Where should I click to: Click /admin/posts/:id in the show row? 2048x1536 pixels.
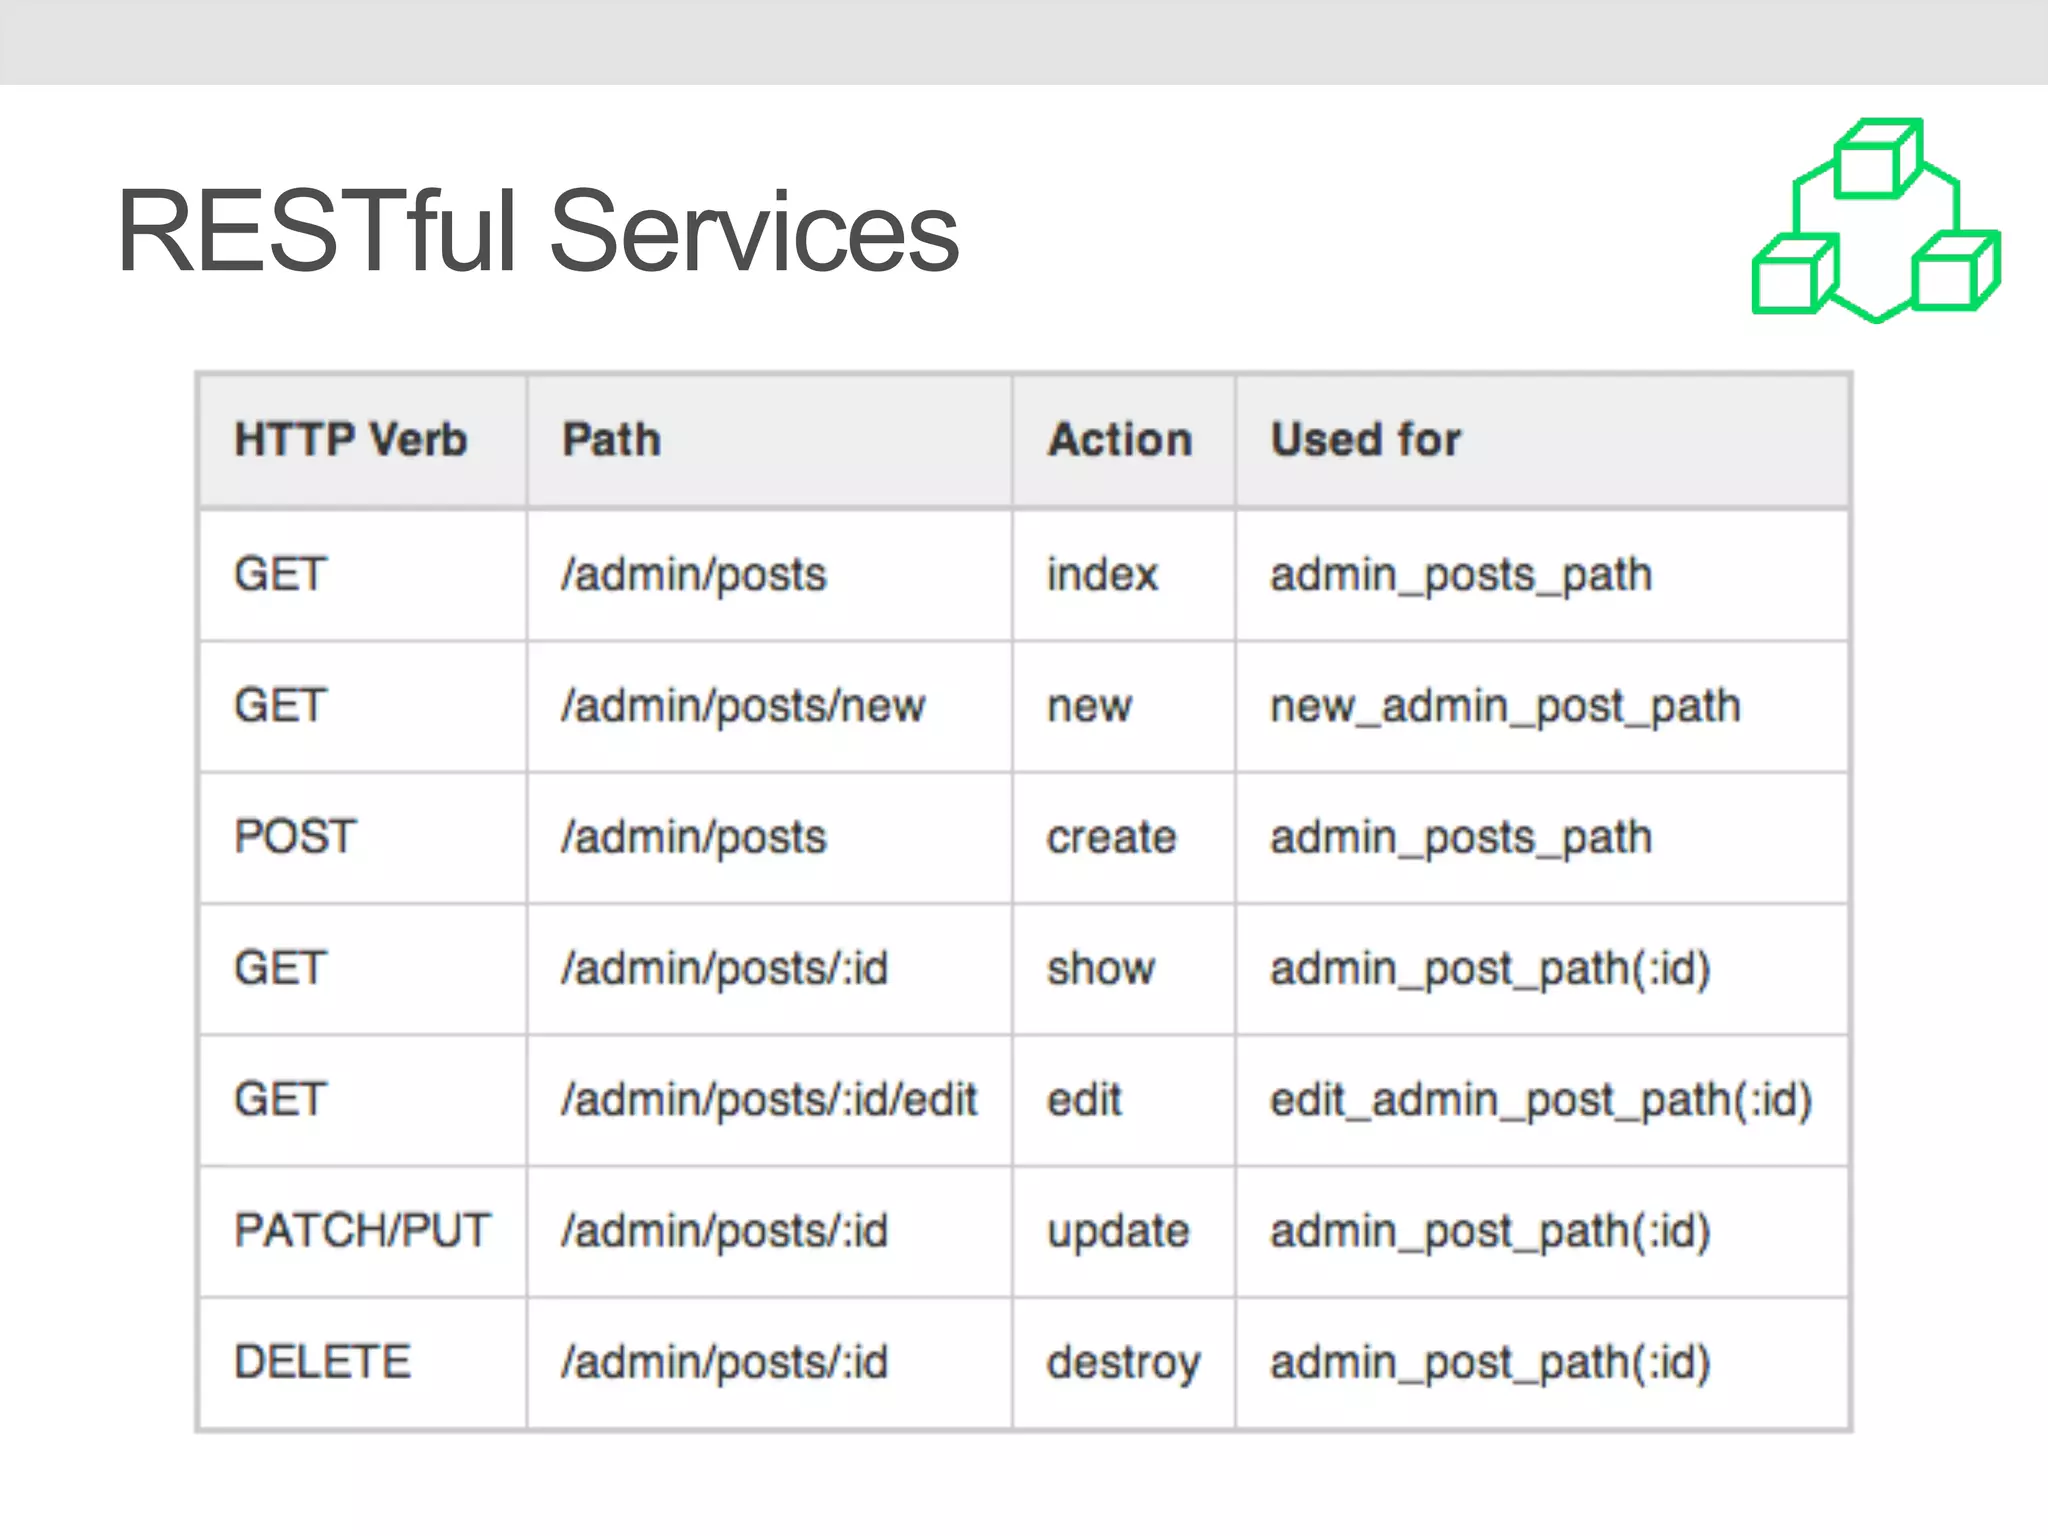[725, 969]
